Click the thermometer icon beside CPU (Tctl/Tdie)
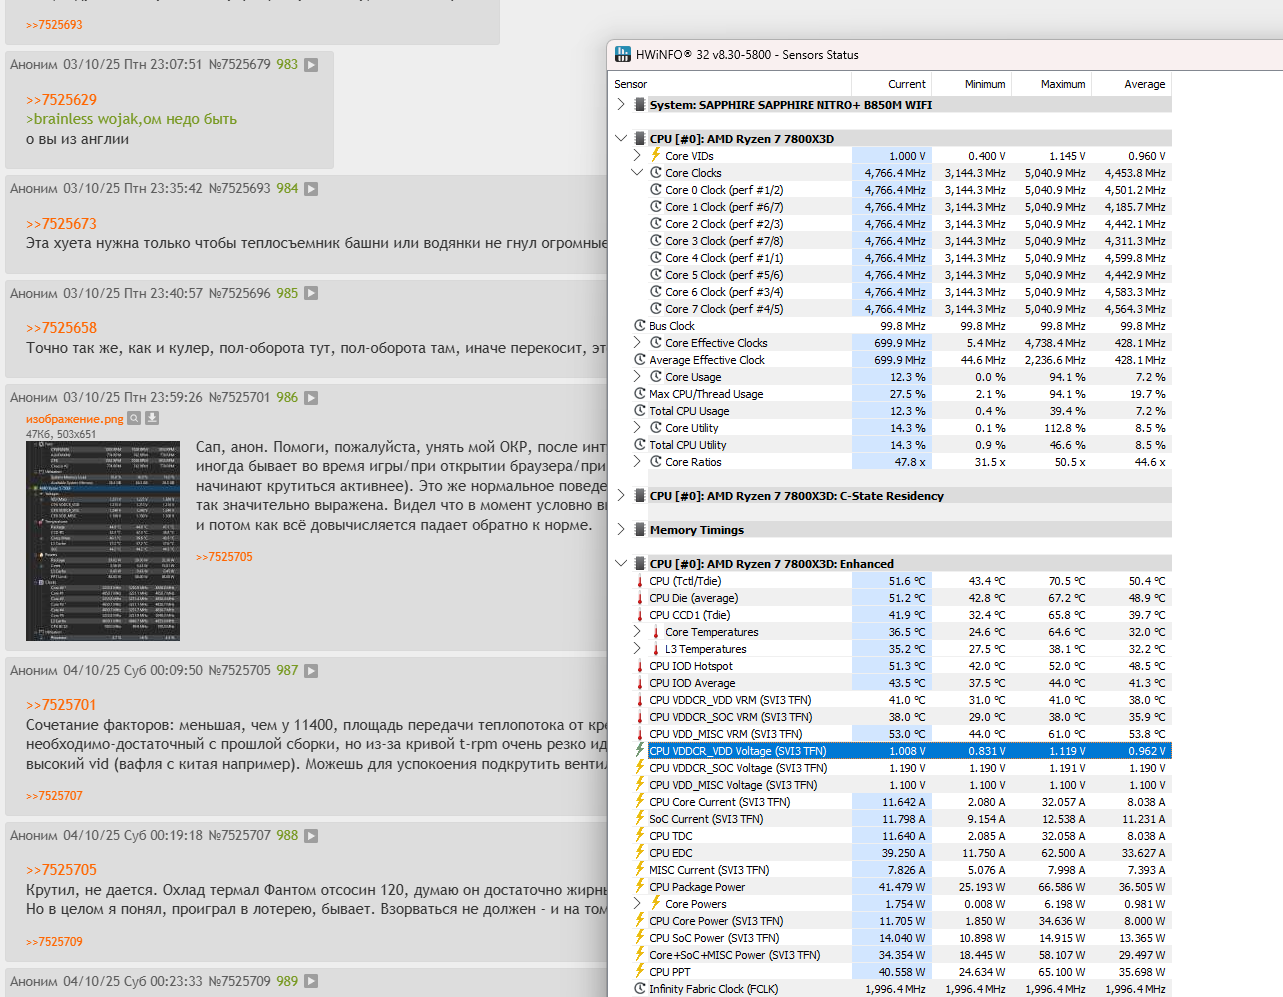The image size is (1283, 997). coord(640,581)
